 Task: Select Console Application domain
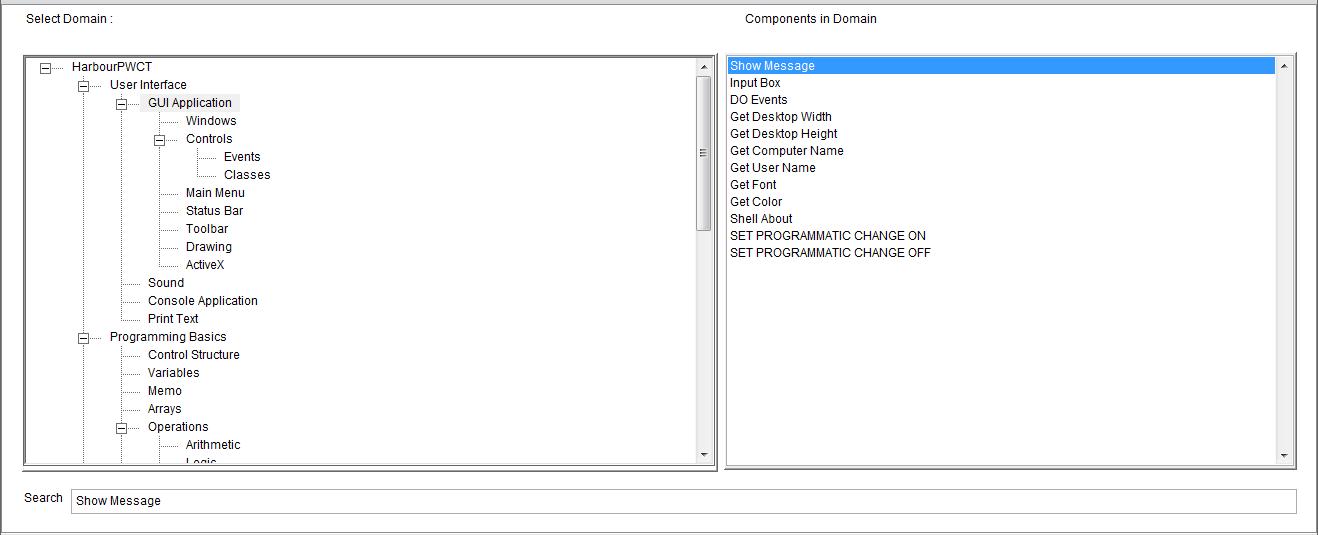point(203,301)
